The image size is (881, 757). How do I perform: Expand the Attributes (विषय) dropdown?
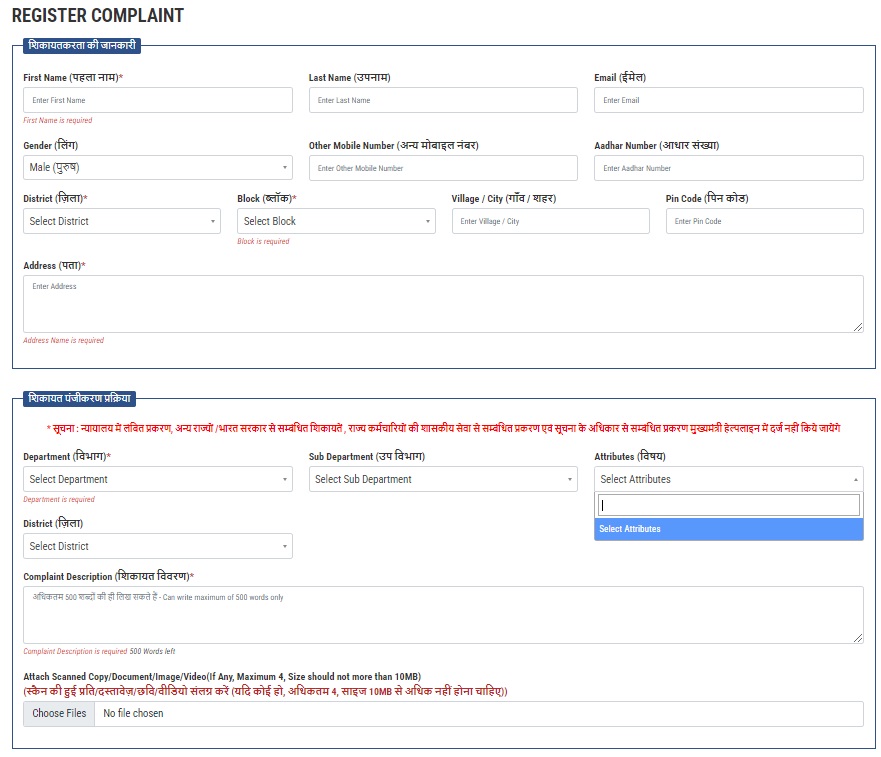point(727,479)
